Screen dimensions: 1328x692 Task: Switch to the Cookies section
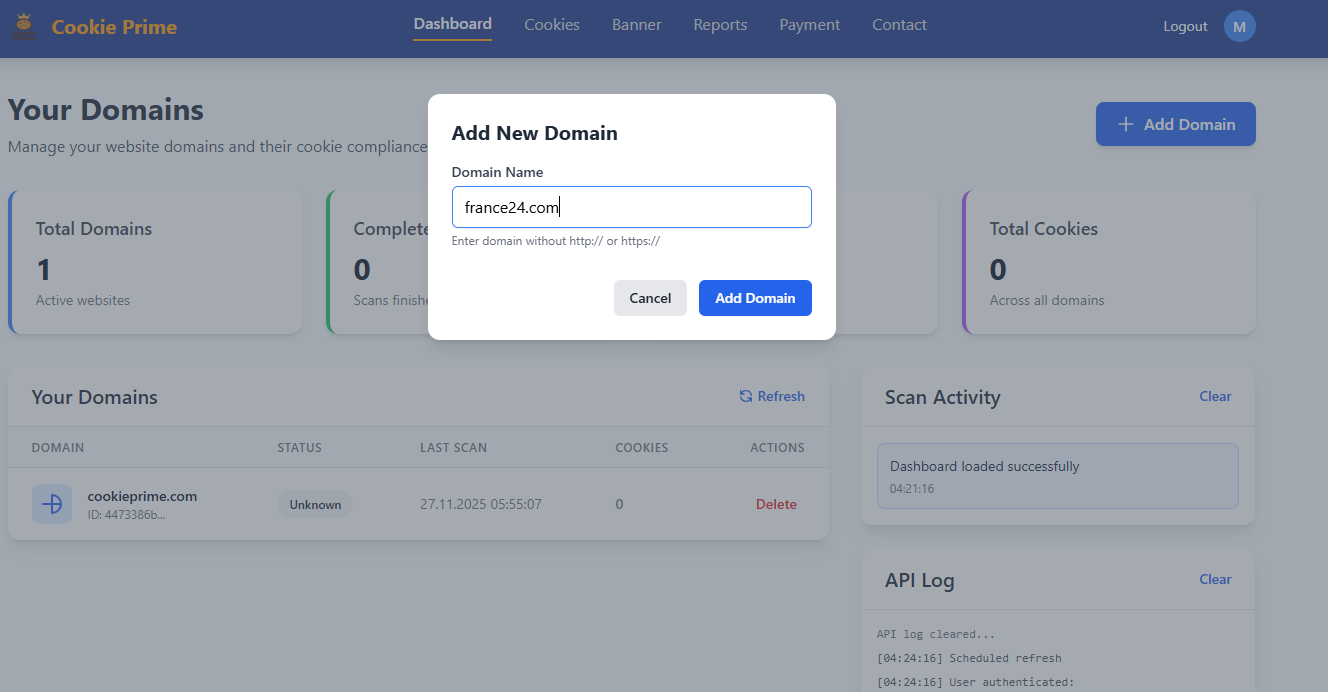(x=551, y=24)
